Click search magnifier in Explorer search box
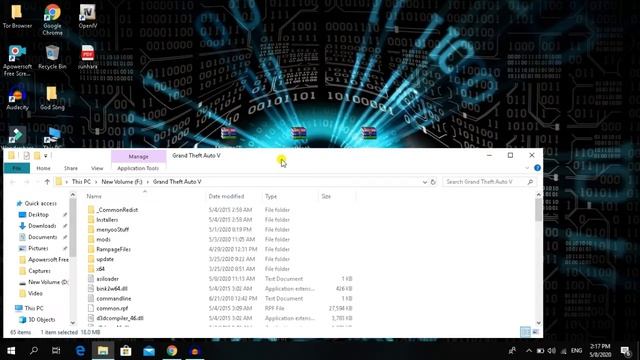The height and width of the screenshot is (360, 640). pos(530,182)
